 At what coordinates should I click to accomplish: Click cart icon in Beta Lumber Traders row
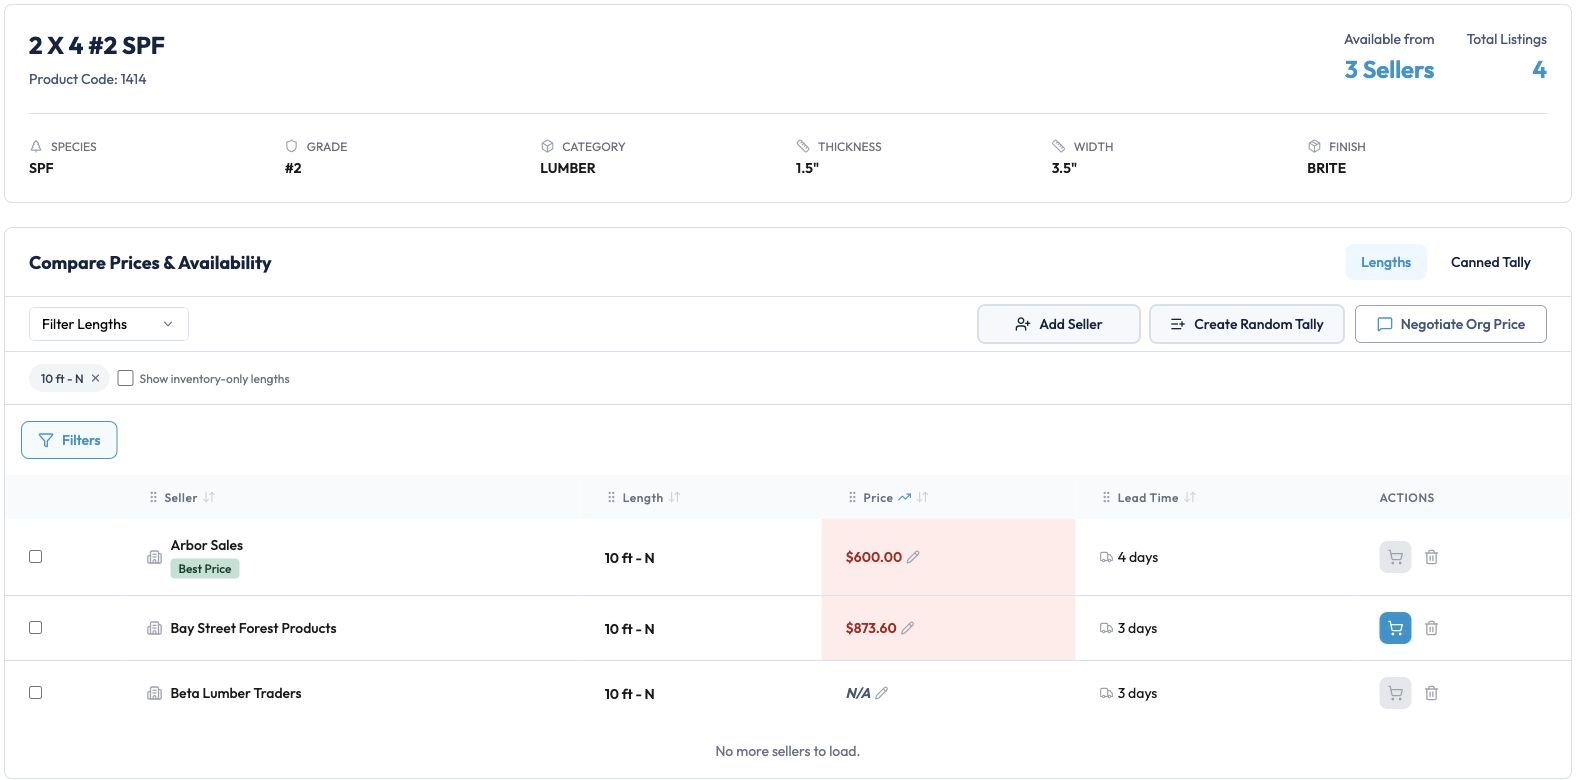click(x=1395, y=693)
